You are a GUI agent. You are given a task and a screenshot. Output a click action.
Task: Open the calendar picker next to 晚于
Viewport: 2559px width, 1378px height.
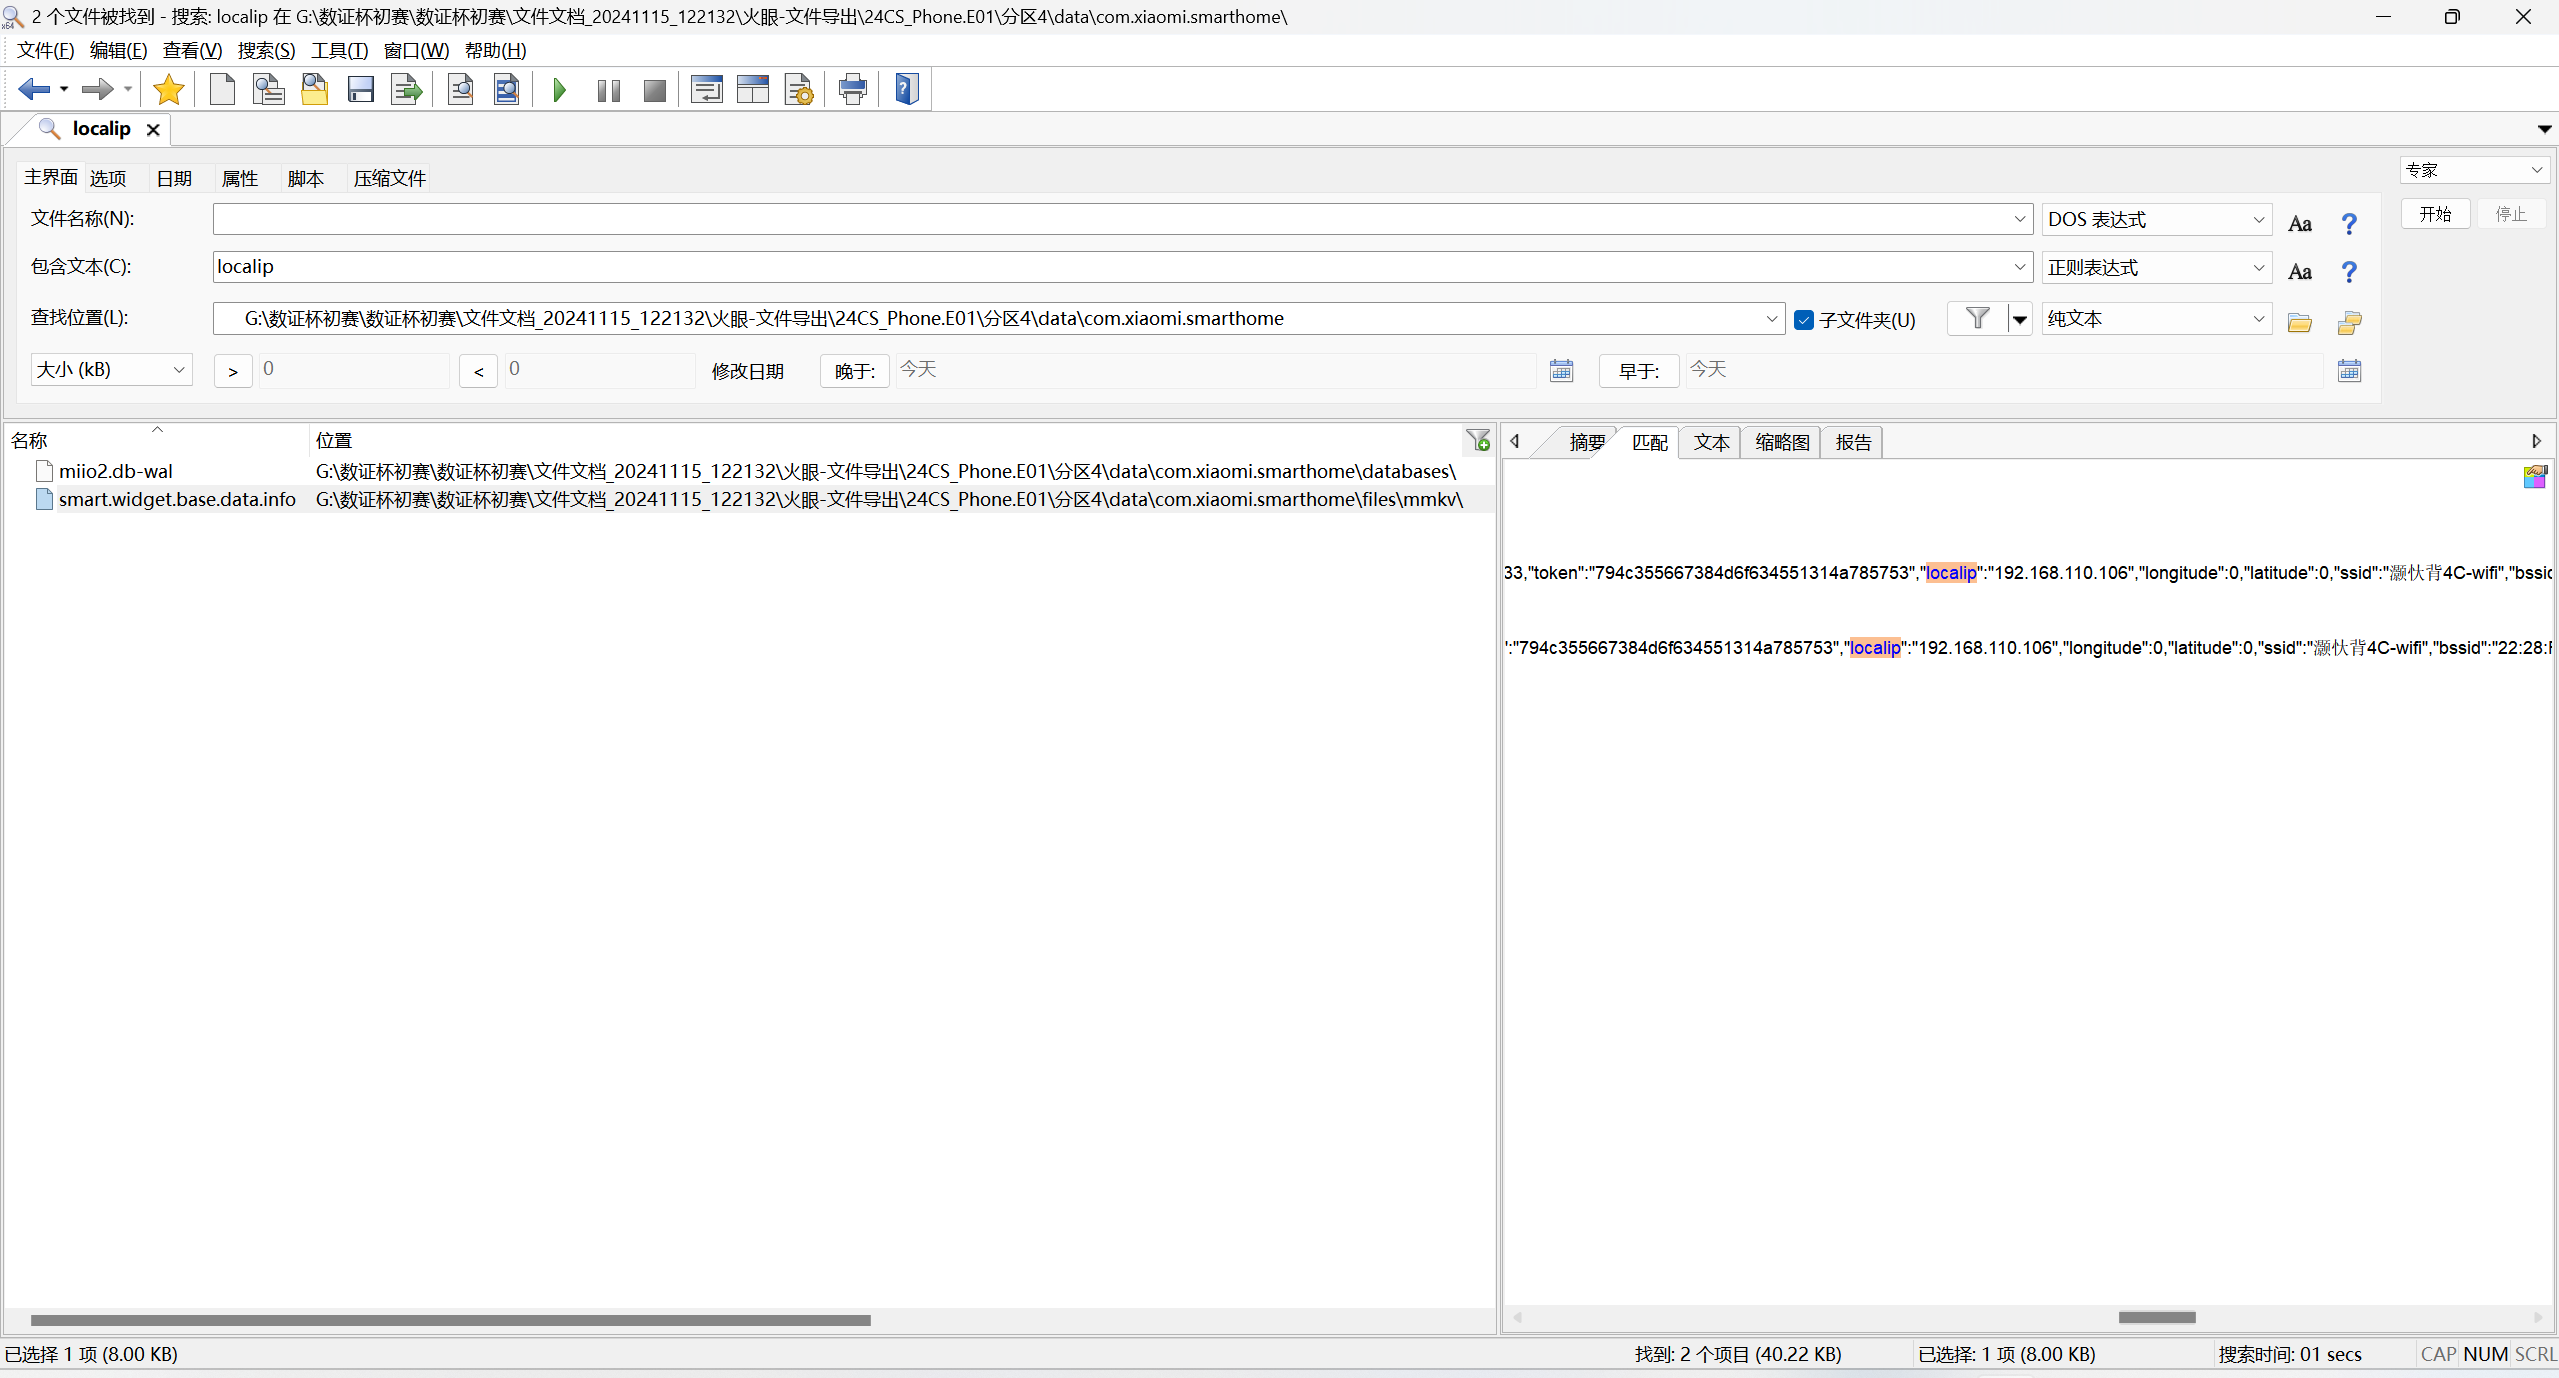pyautogui.click(x=1561, y=371)
